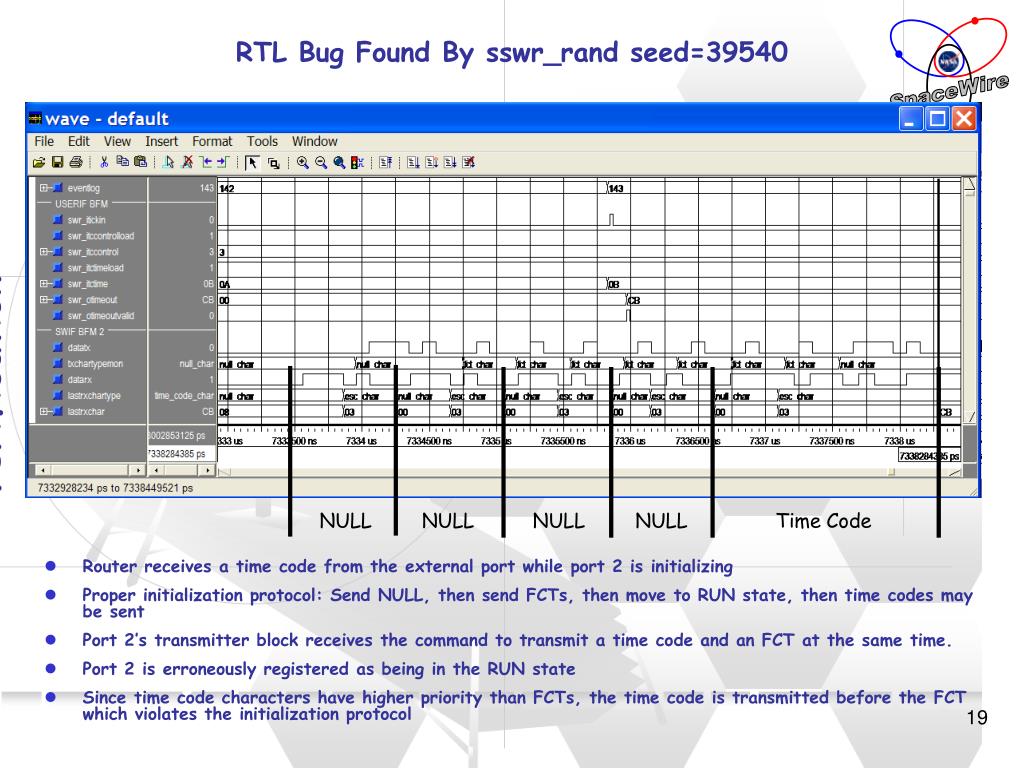
Task: Click the Copy toolbar icon
Action: (122, 161)
